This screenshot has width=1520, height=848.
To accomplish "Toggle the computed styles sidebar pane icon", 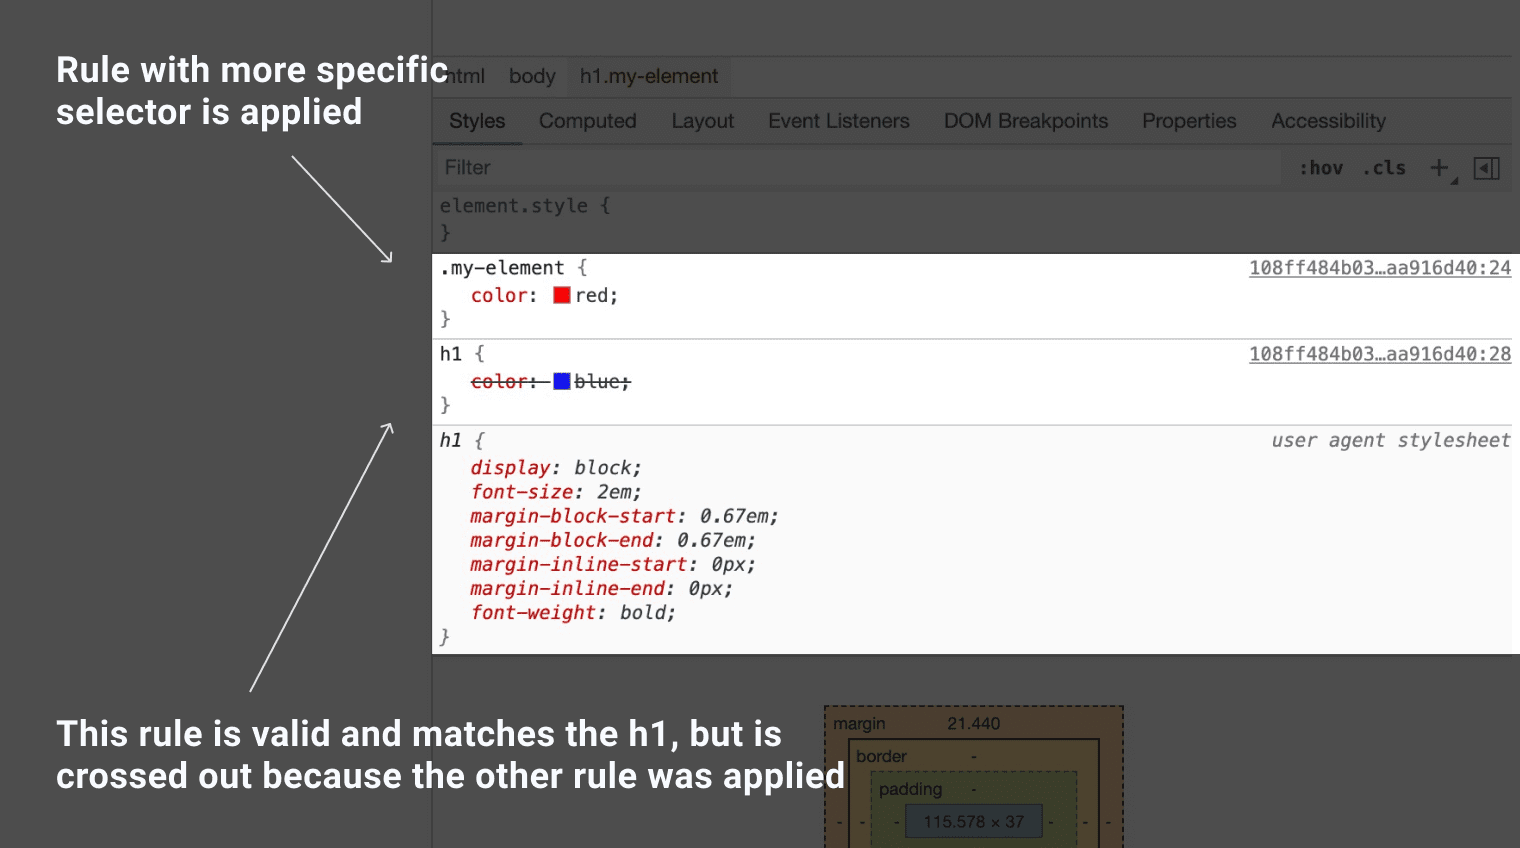I will [1487, 168].
